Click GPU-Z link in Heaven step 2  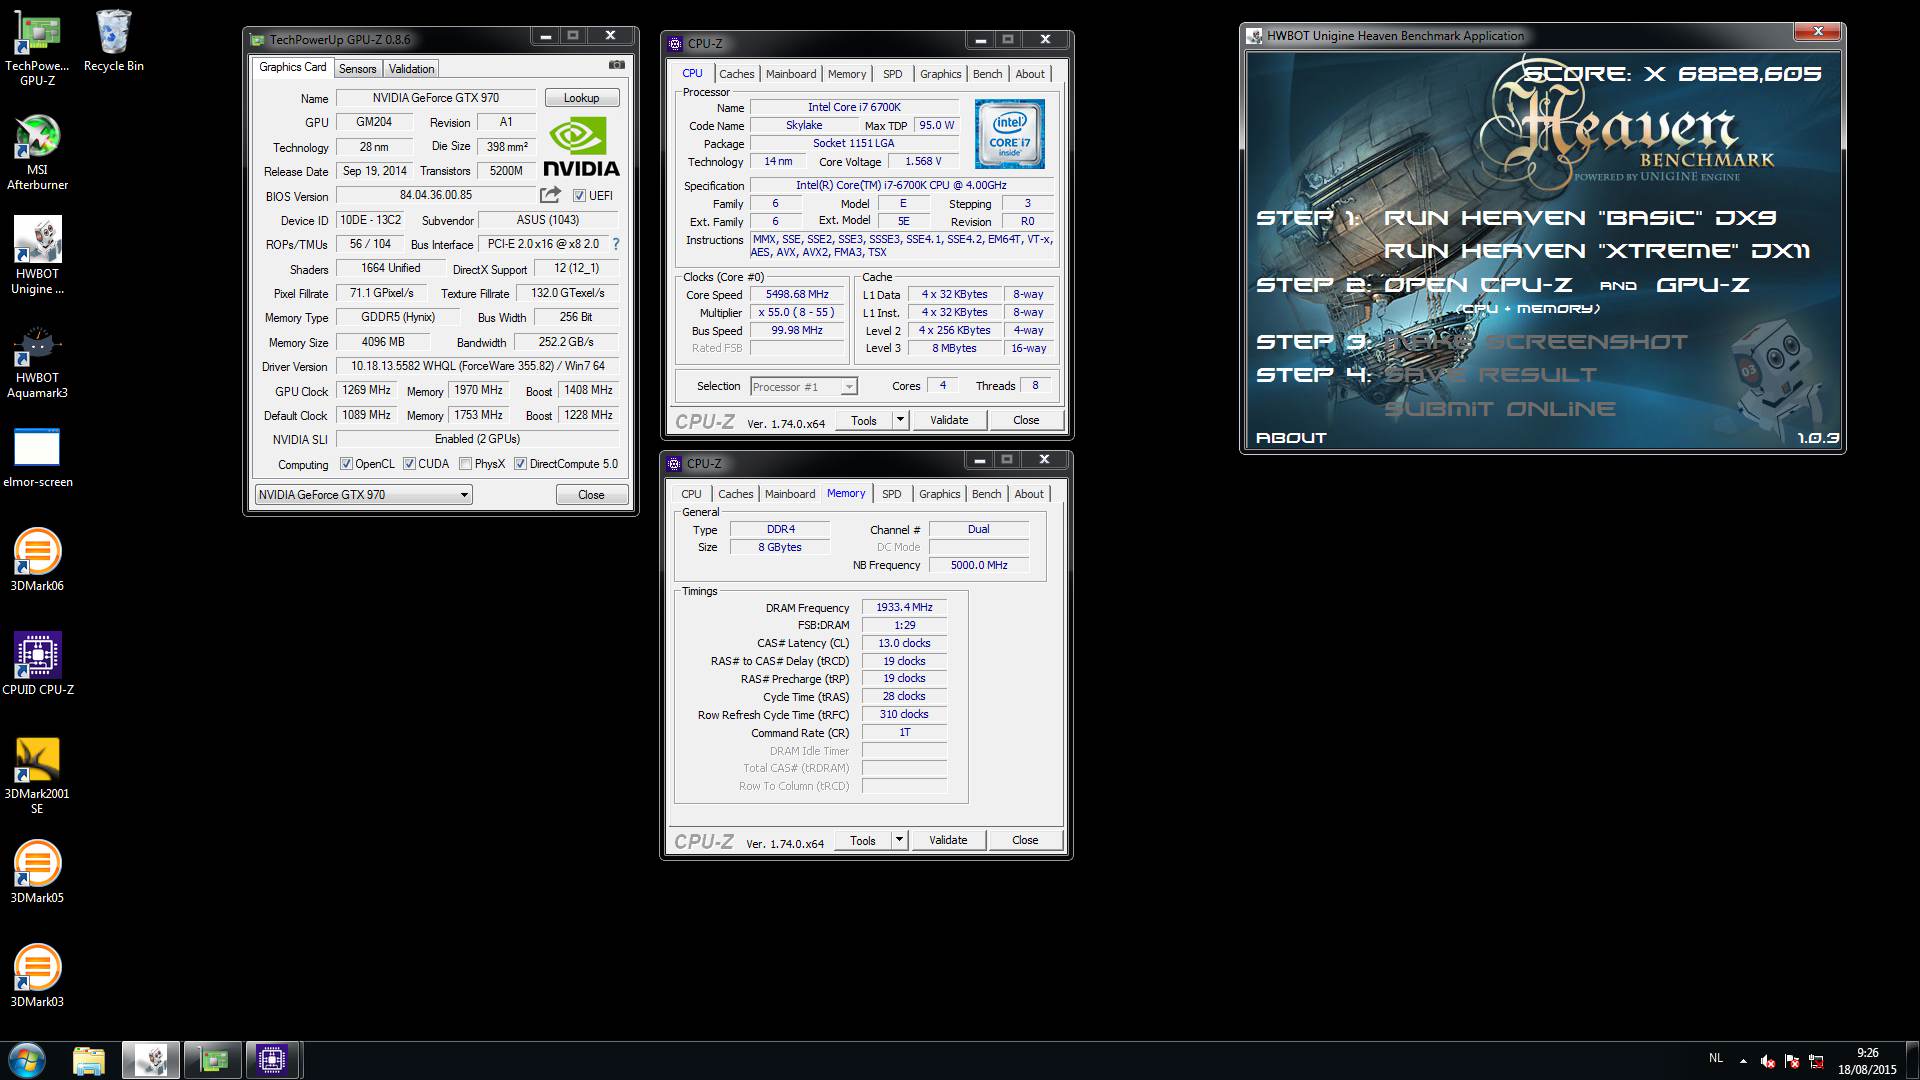pyautogui.click(x=1703, y=285)
